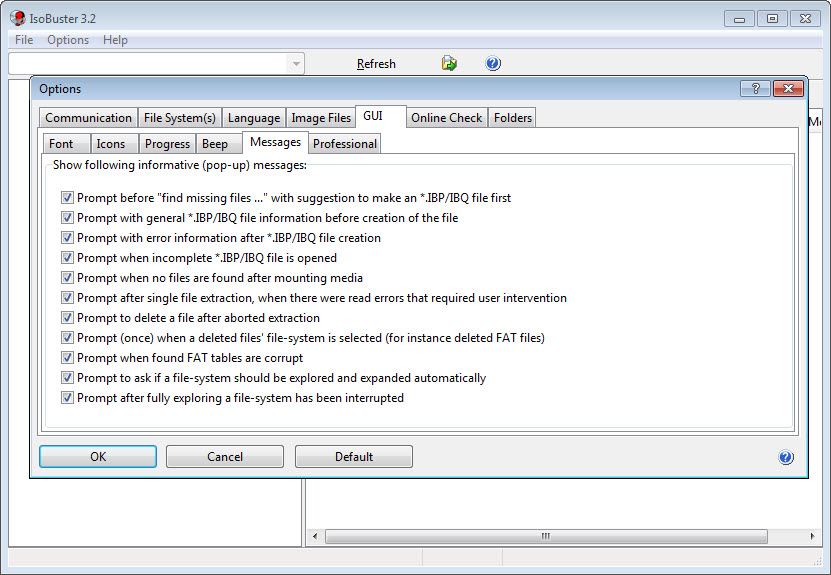This screenshot has width=831, height=575.
Task: Toggle prompt when incomplete IBP/IBQ file is opened
Action: 67,258
